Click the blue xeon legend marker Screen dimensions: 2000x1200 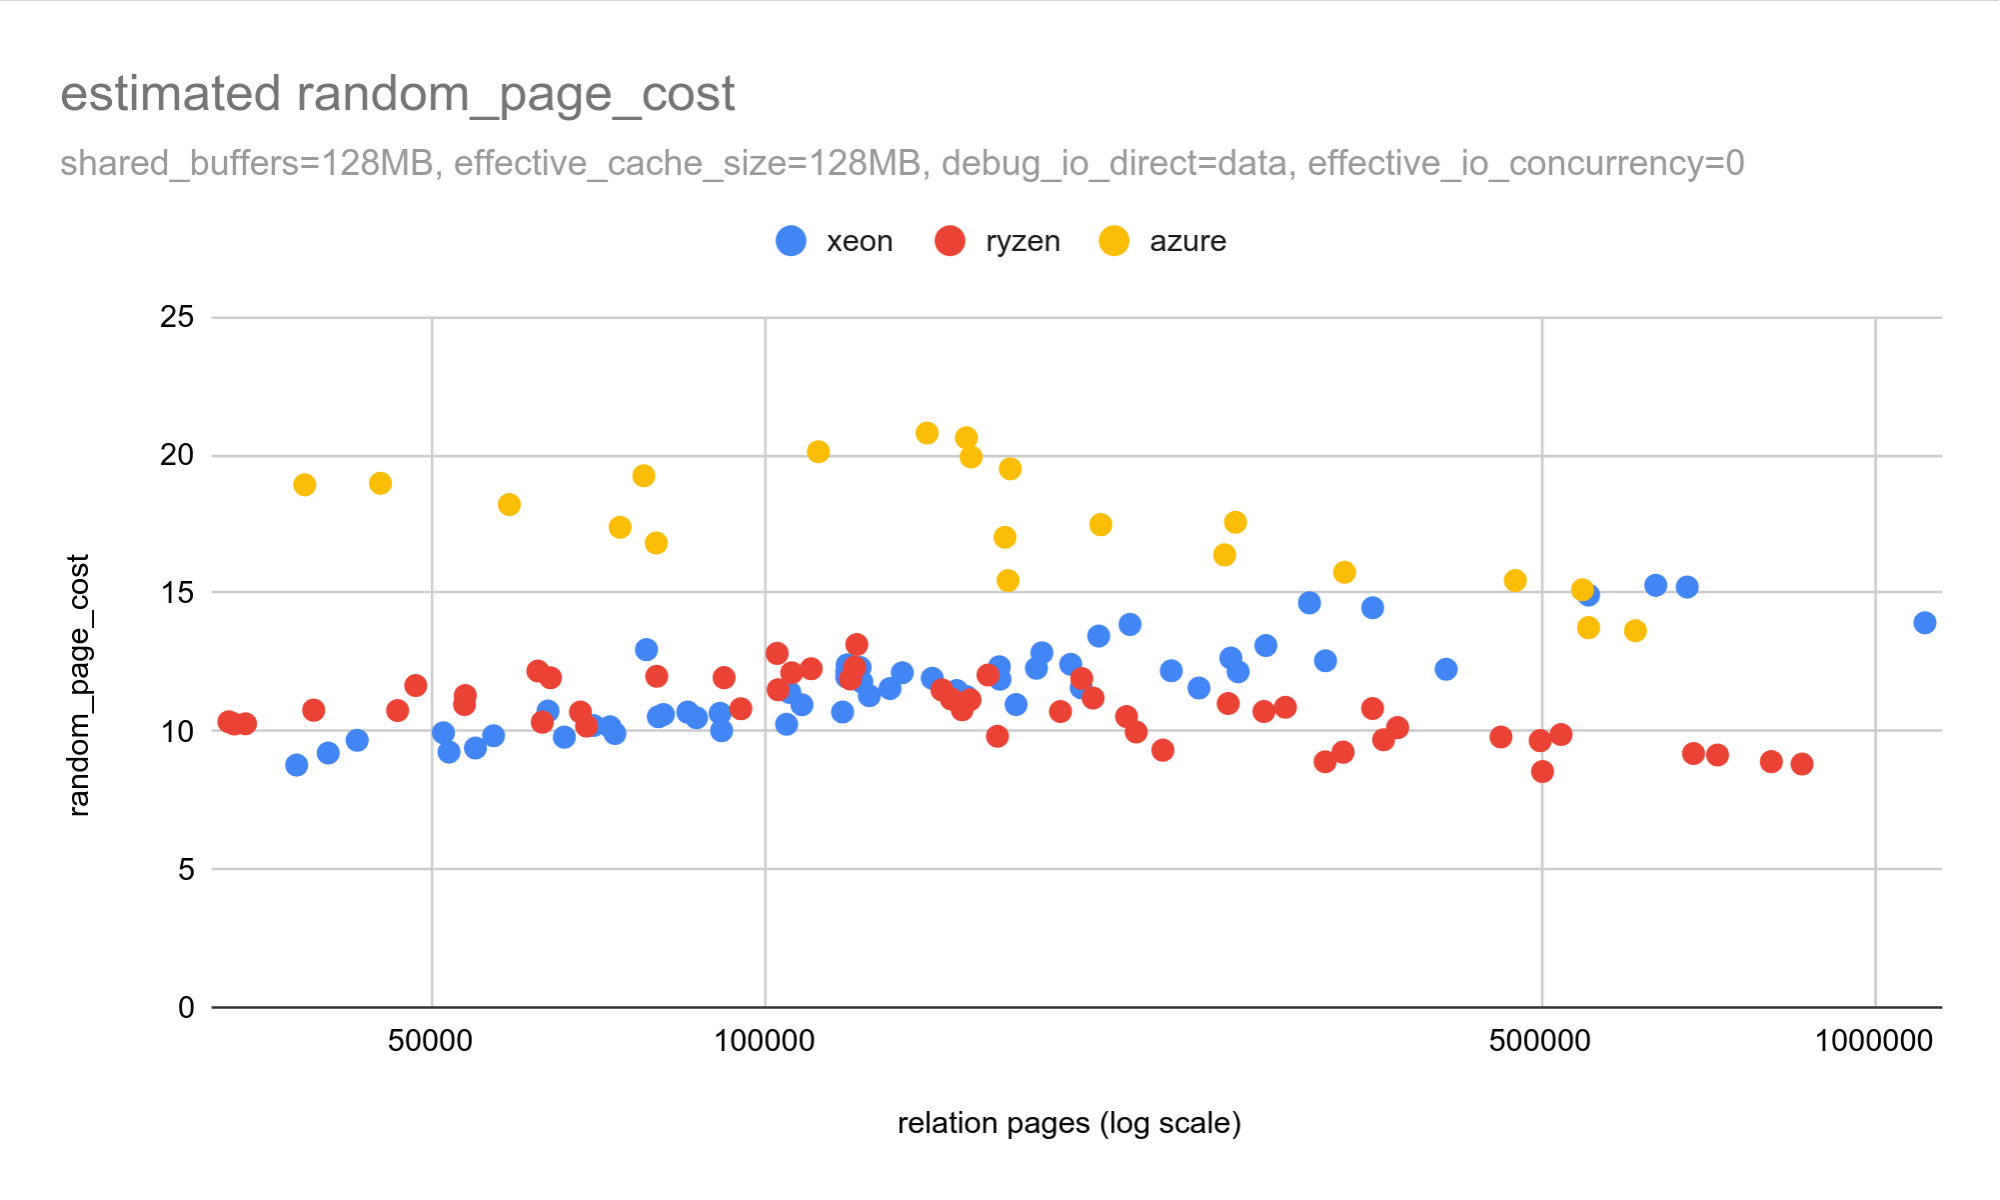tap(791, 241)
